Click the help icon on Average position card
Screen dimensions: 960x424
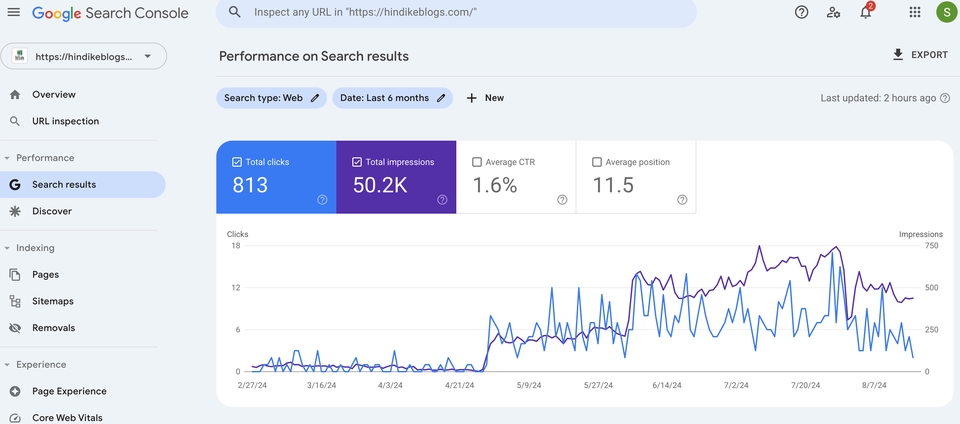[x=682, y=200]
